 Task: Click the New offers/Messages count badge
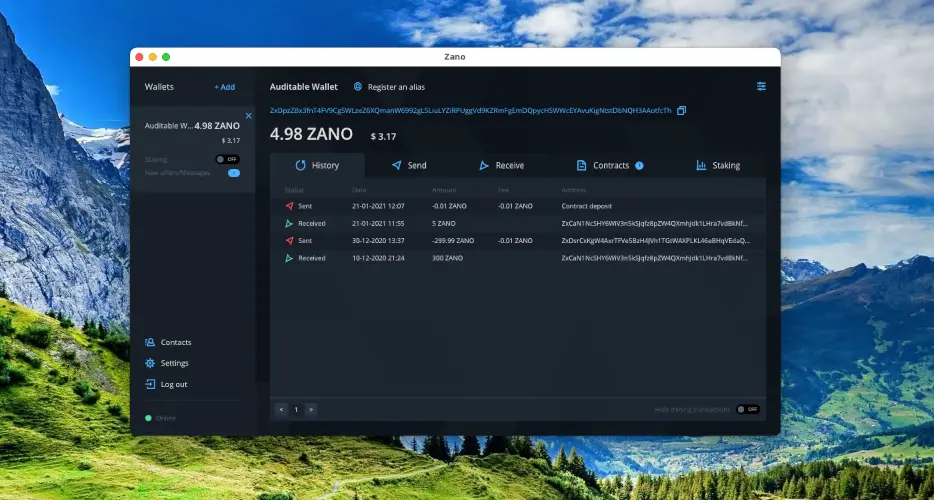pos(234,173)
